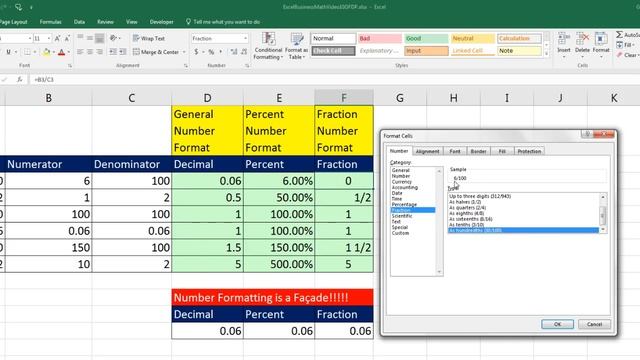Image resolution: width=640 pixels, height=360 pixels.
Task: Click Decrease Indent icon
Action: pos(113,52)
